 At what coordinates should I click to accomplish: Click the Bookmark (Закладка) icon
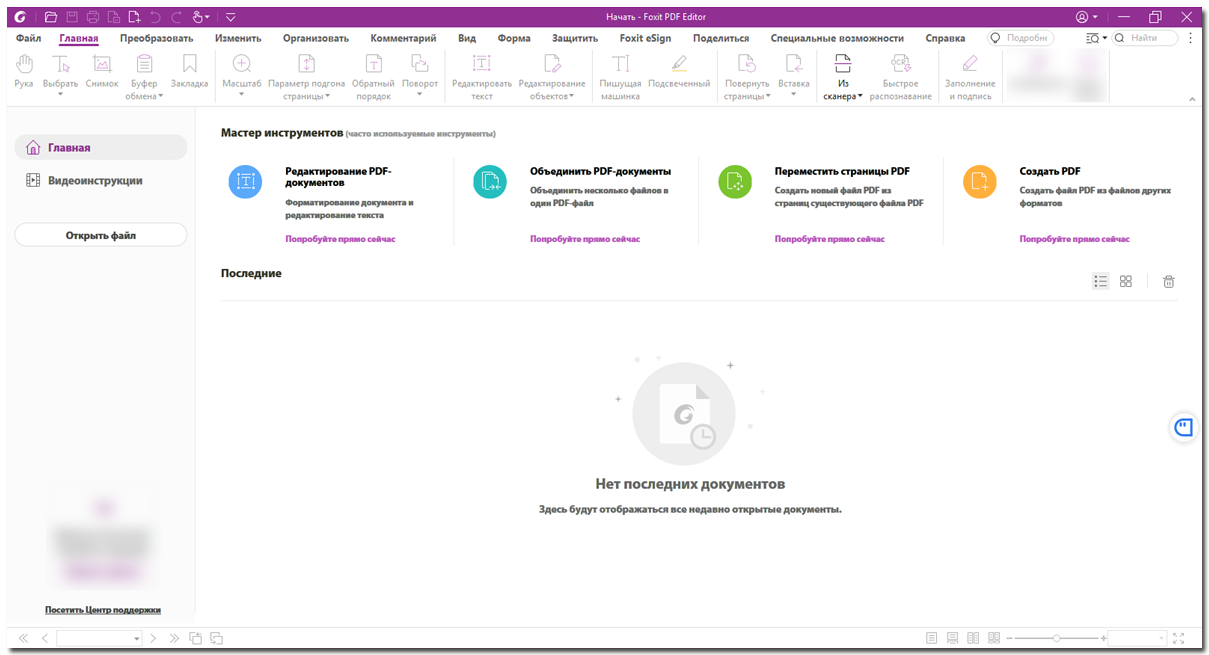(189, 67)
